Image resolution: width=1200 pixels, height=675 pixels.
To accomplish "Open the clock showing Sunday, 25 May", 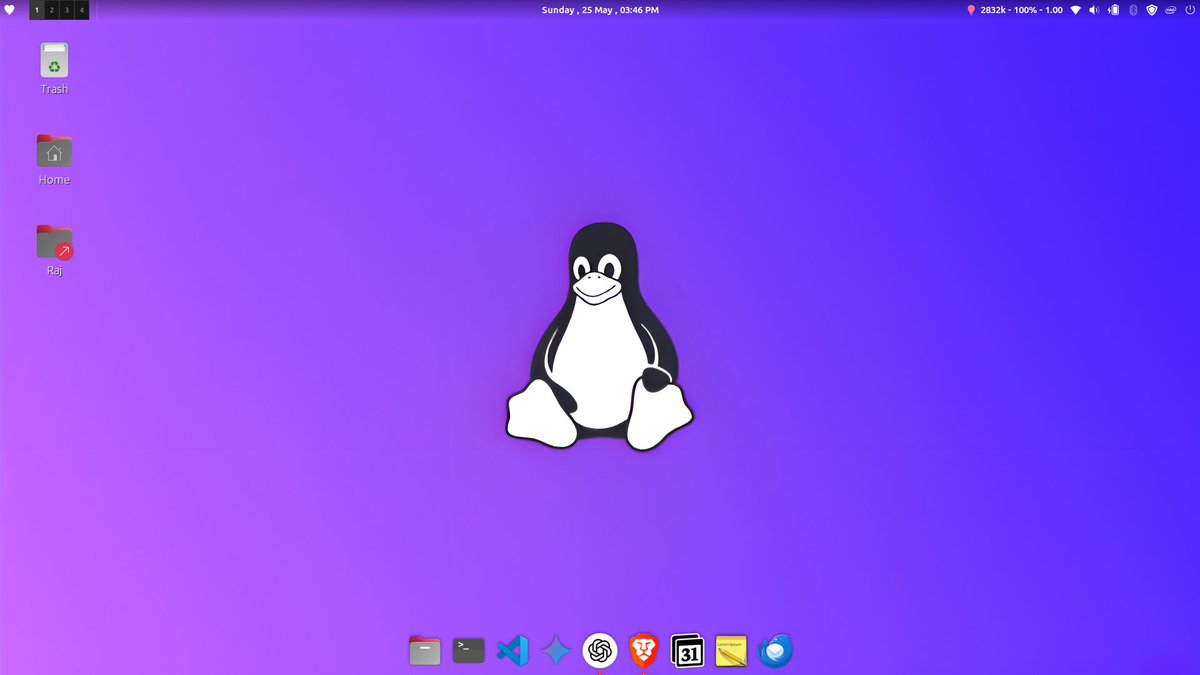I will pyautogui.click(x=600, y=10).
